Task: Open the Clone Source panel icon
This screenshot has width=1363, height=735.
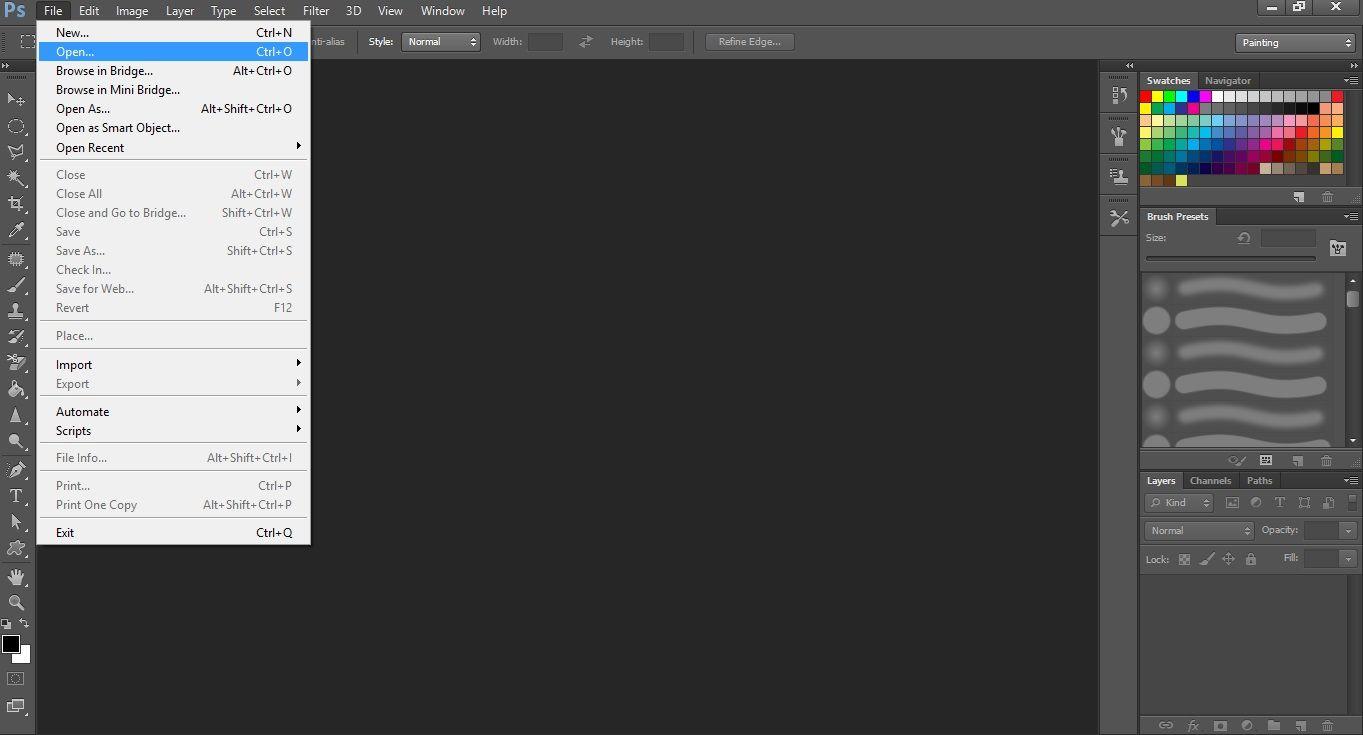Action: 1119,176
